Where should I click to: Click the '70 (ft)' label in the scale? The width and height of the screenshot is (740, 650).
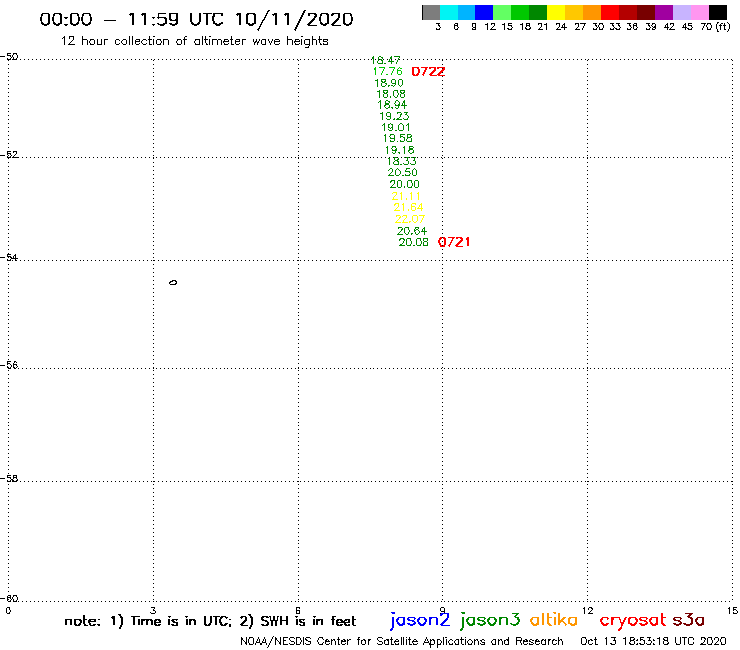[715, 27]
